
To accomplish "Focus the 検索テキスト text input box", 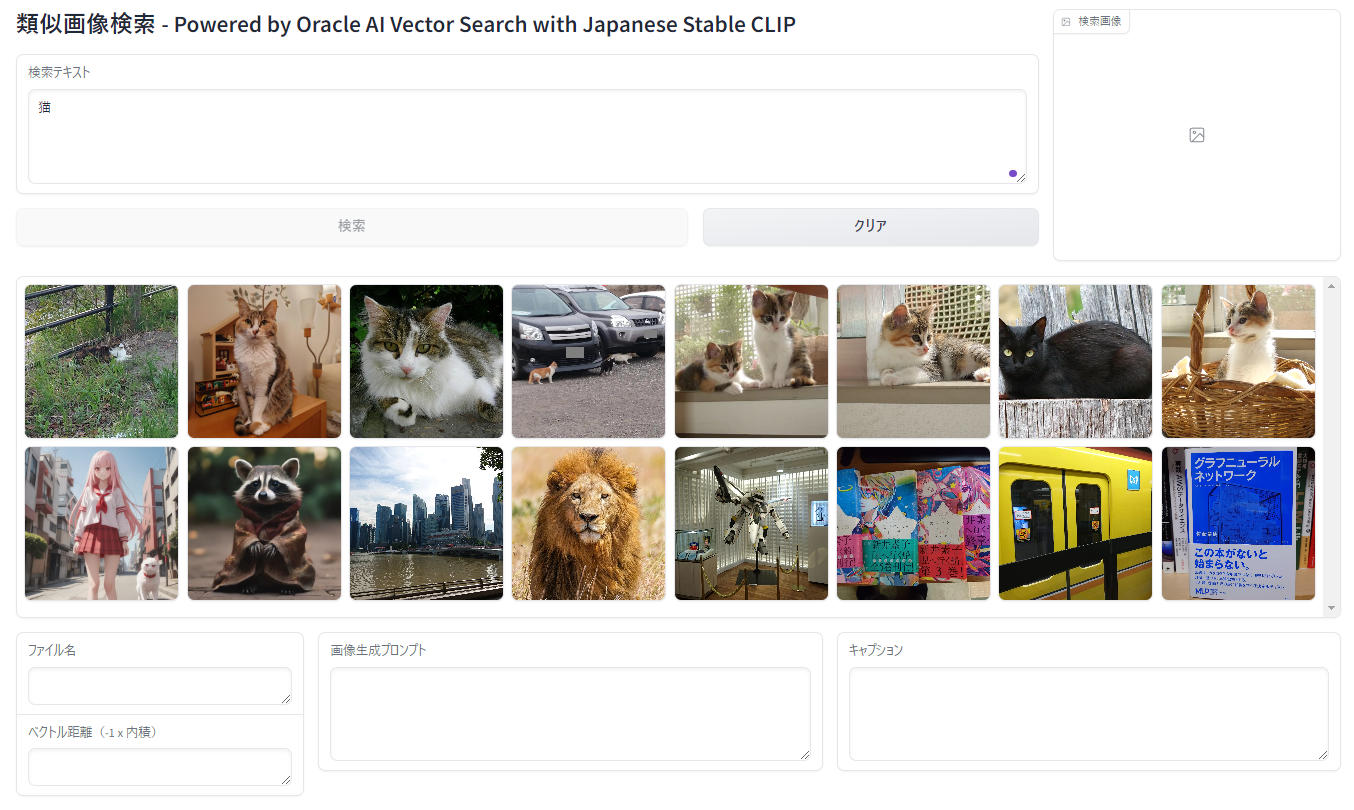I will (x=527, y=137).
